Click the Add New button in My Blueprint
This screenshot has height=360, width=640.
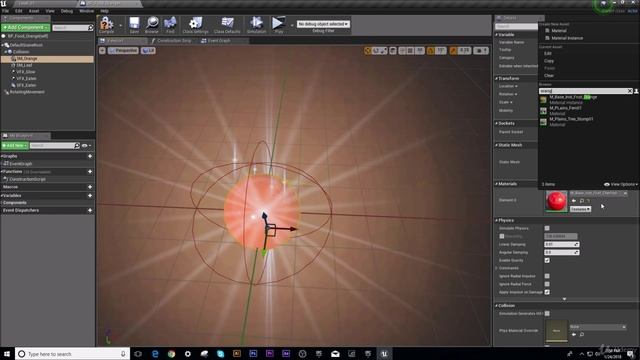pos(15,146)
